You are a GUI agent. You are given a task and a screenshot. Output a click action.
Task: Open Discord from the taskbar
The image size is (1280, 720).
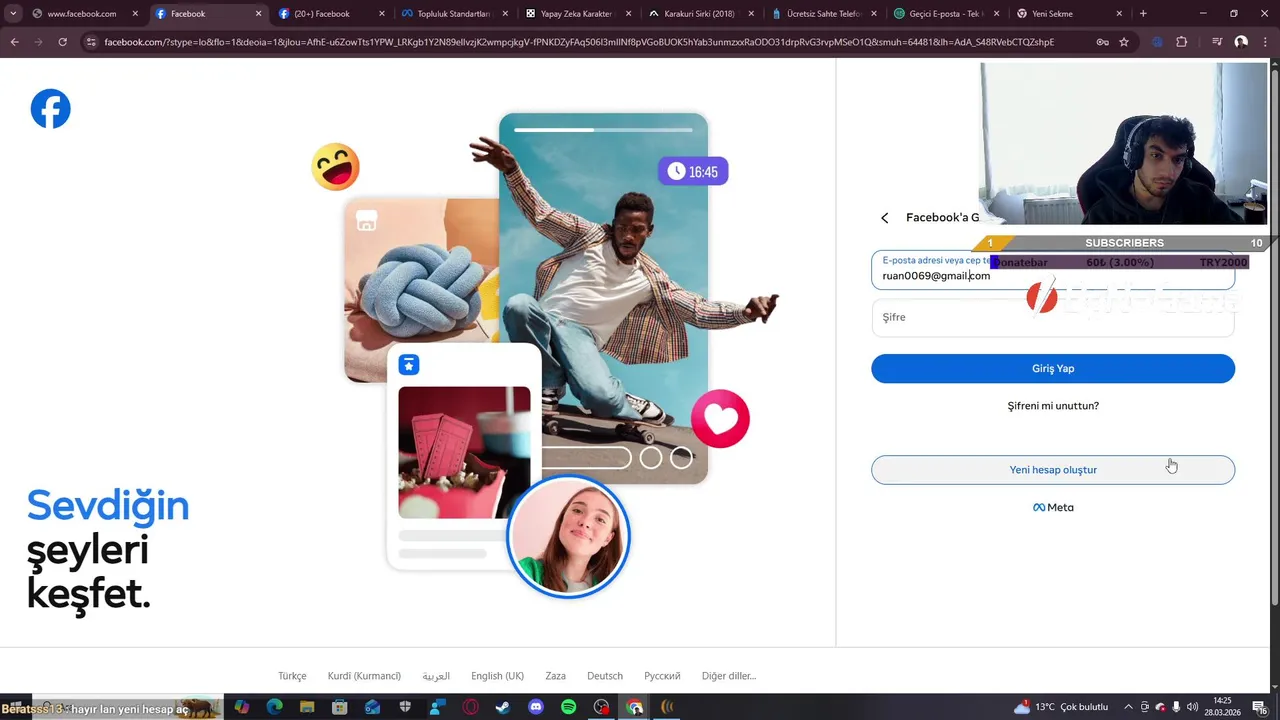point(536,707)
